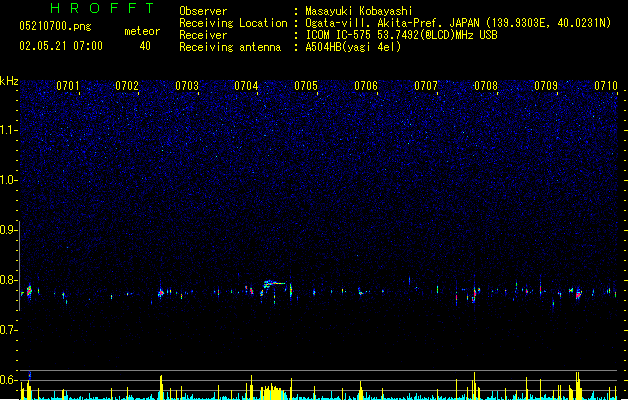Click the 0709 time marker
This screenshot has width=629, height=400.
546,86
